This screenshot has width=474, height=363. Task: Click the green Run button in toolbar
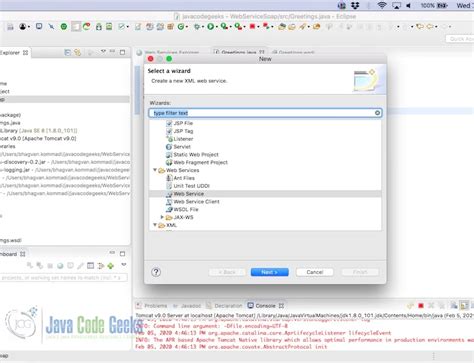(x=210, y=27)
